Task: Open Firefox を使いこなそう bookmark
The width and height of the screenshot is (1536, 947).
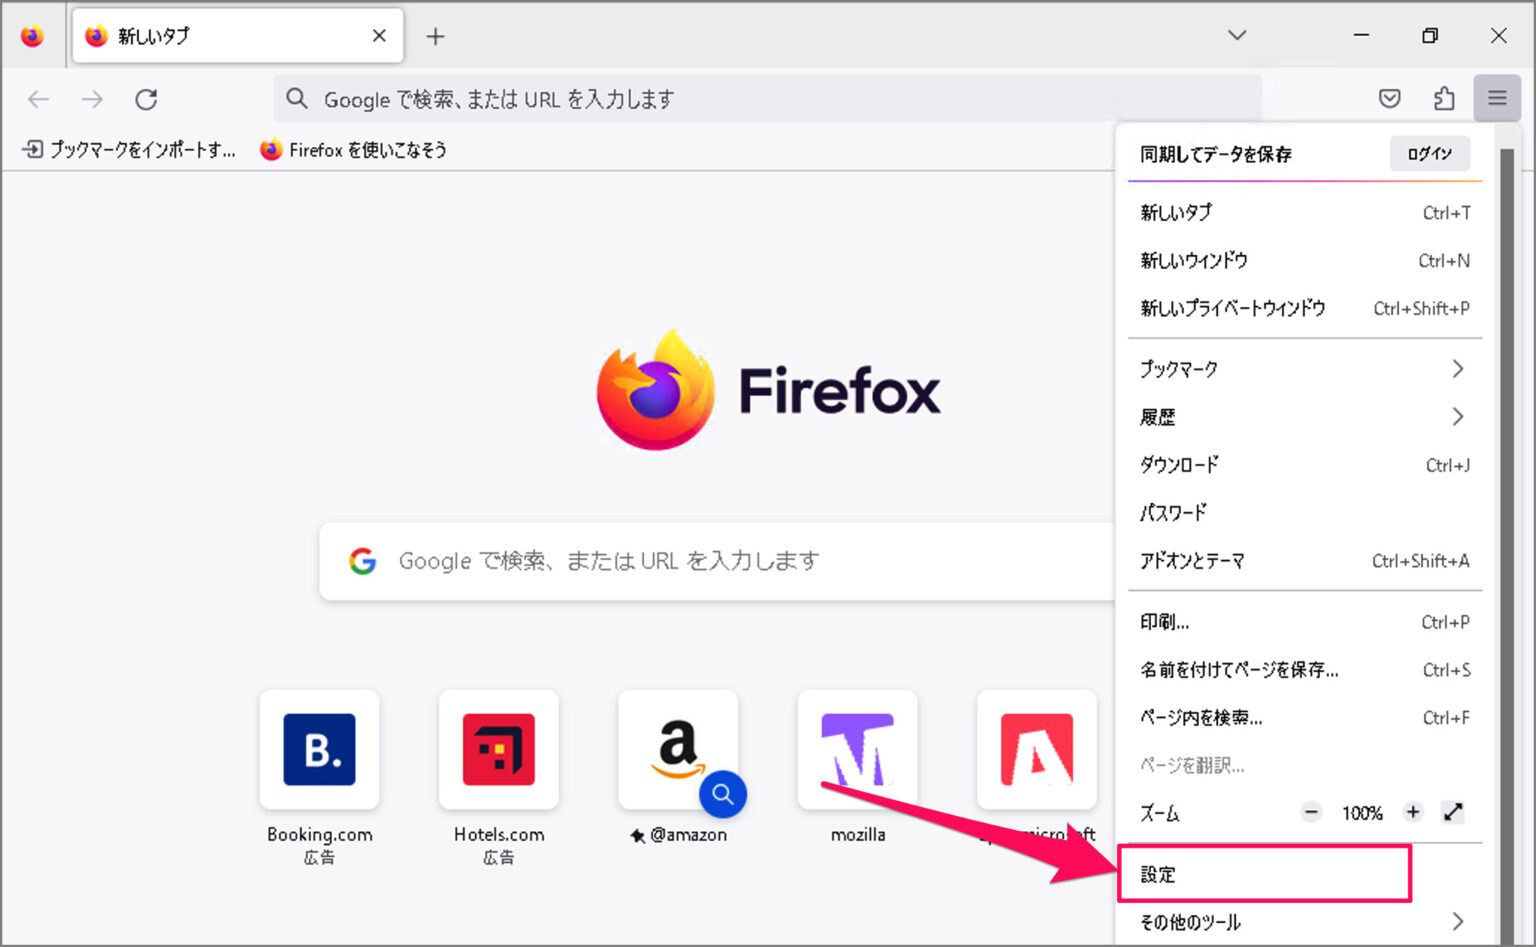Action: coord(353,150)
